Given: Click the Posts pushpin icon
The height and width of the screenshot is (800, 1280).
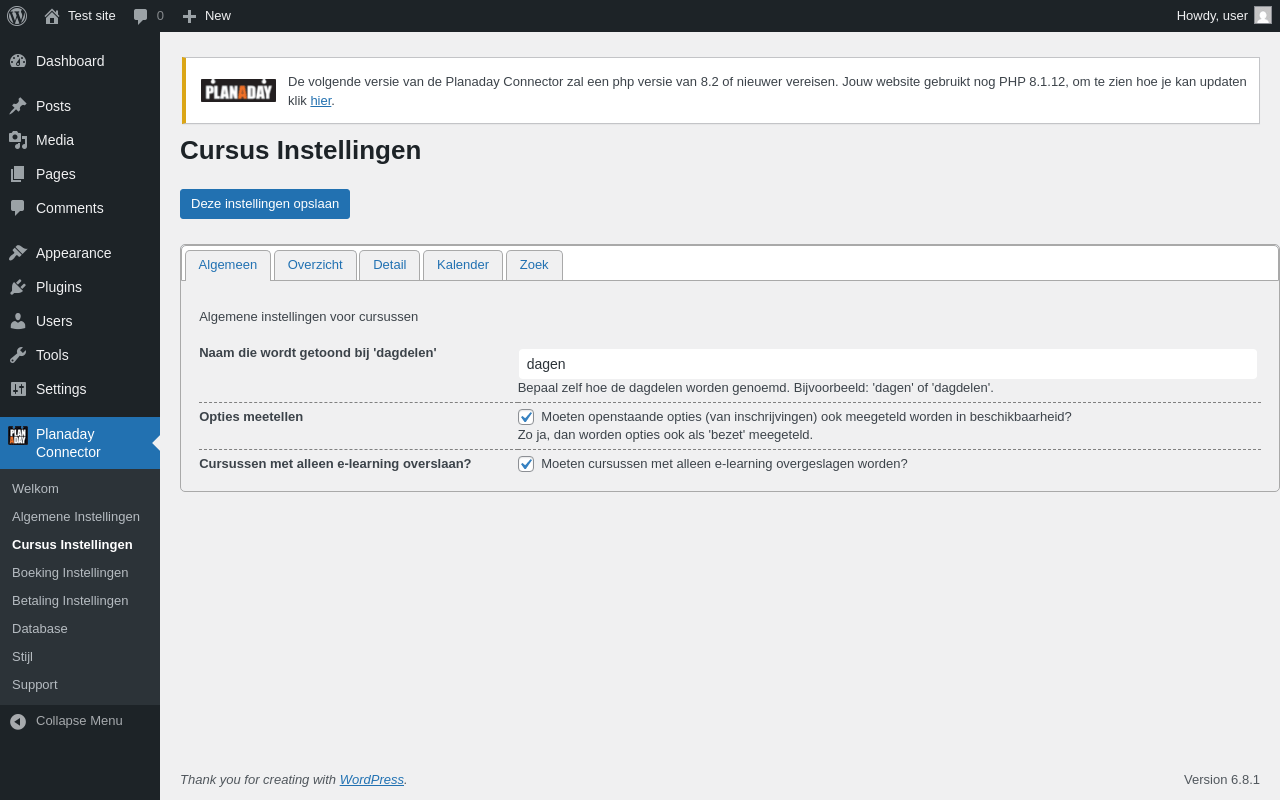Looking at the screenshot, I should pos(18,106).
